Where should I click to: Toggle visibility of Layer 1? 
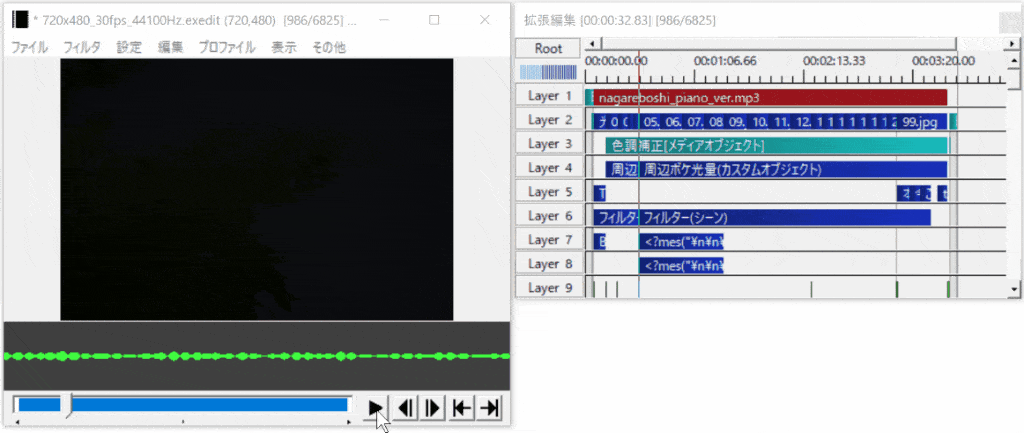[x=548, y=96]
